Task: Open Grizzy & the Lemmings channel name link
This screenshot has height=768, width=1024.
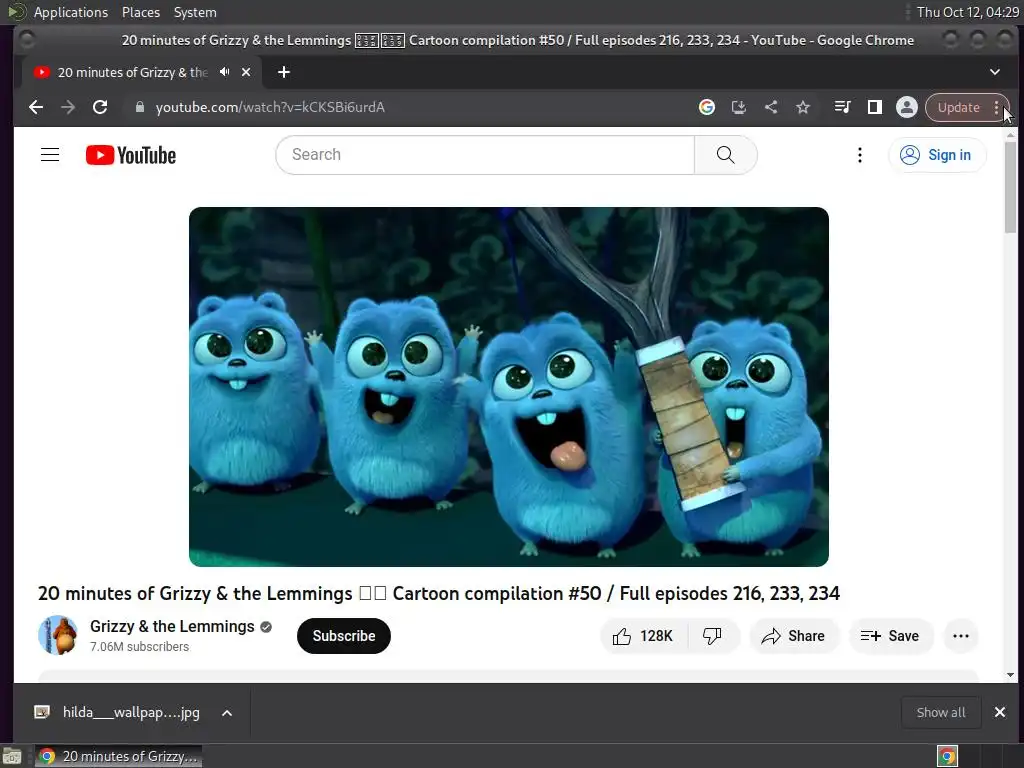Action: click(x=172, y=626)
